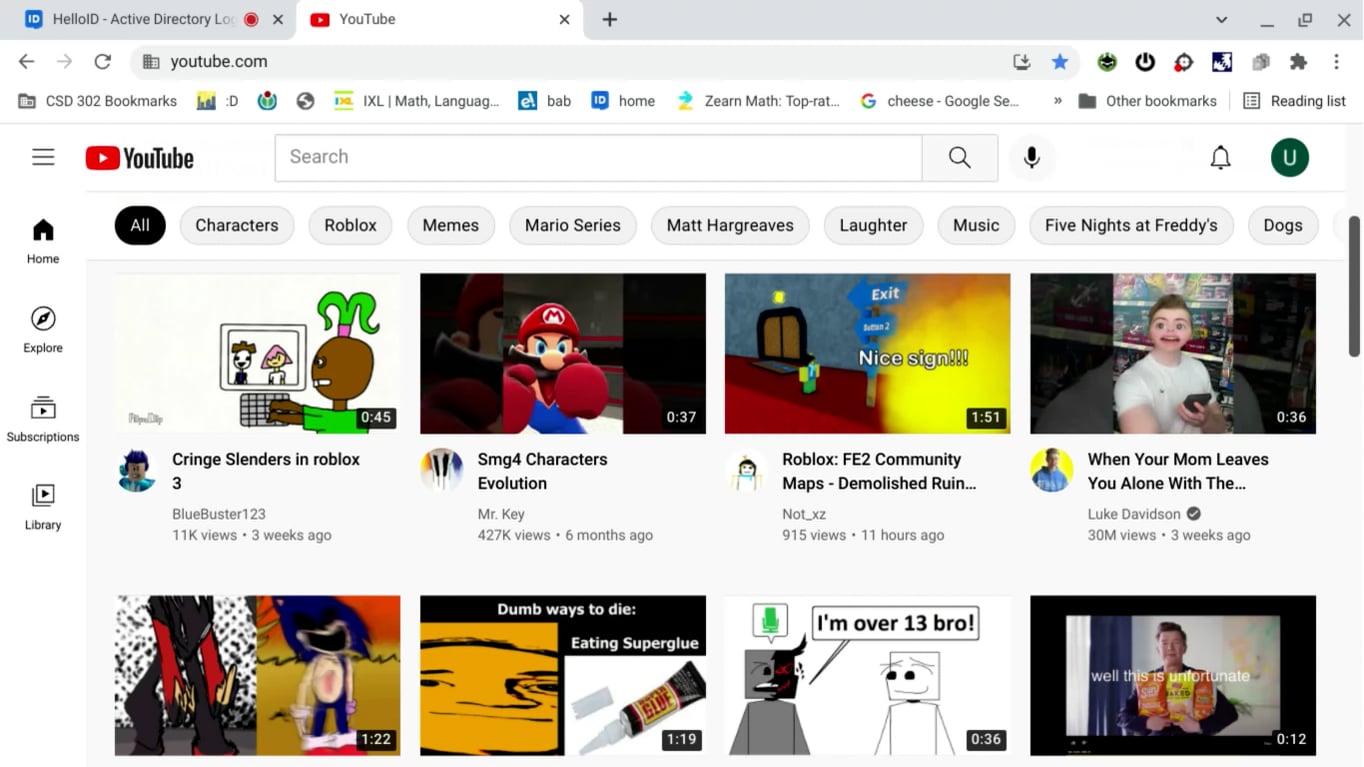Click the YouTube logo
Viewport: 1364px width, 767px height.
(140, 158)
